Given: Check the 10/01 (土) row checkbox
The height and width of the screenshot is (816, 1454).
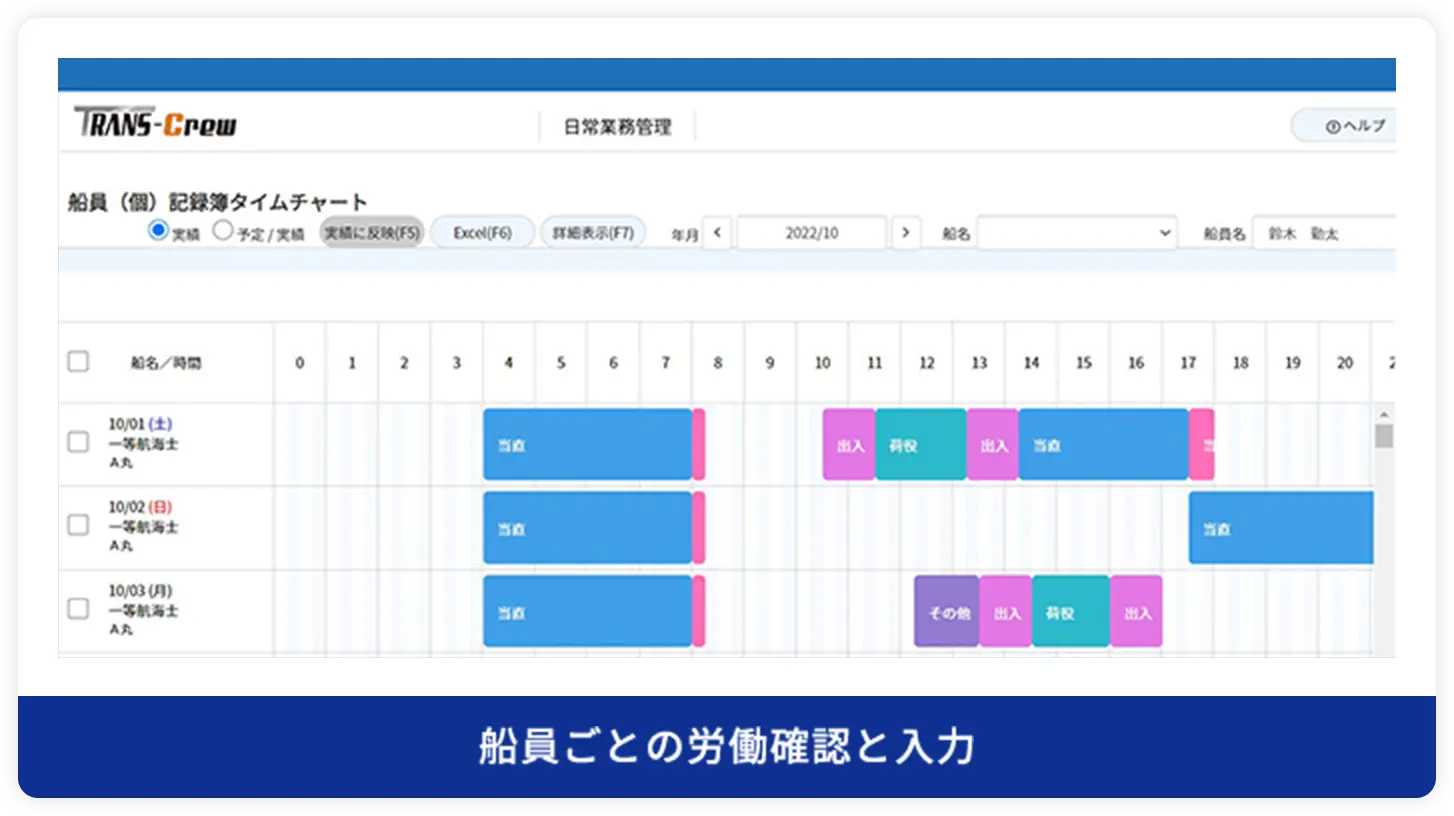Looking at the screenshot, I should (78, 442).
